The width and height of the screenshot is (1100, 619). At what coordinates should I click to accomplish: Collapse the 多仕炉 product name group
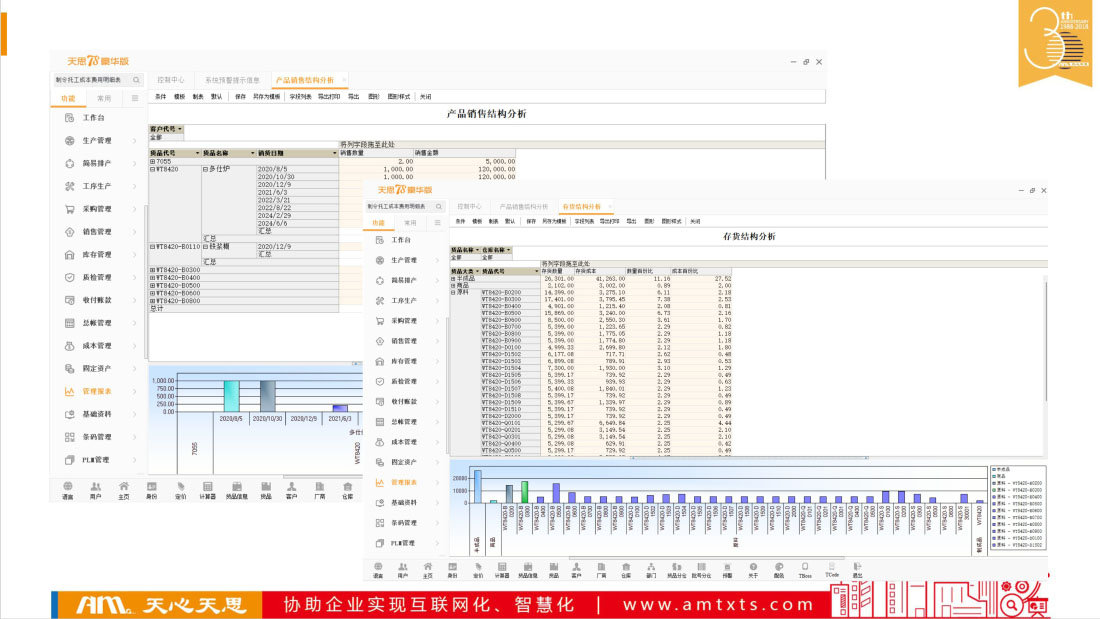click(x=205, y=169)
